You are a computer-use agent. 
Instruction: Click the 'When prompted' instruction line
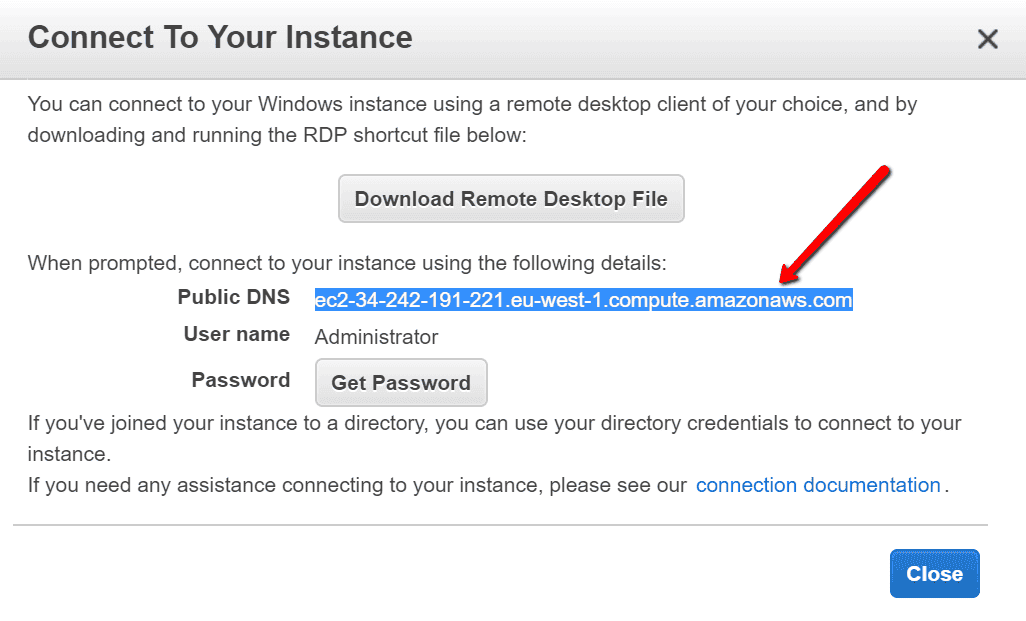[x=346, y=264]
